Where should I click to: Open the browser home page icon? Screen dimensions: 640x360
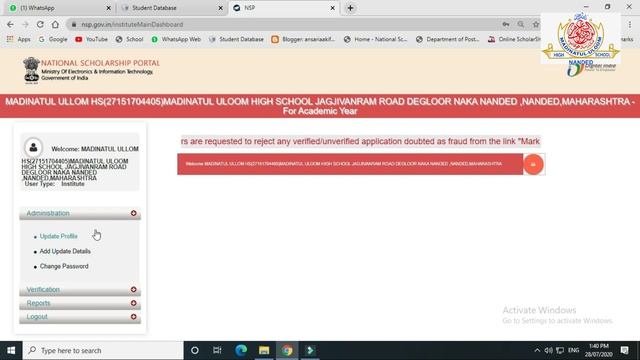tap(55, 24)
